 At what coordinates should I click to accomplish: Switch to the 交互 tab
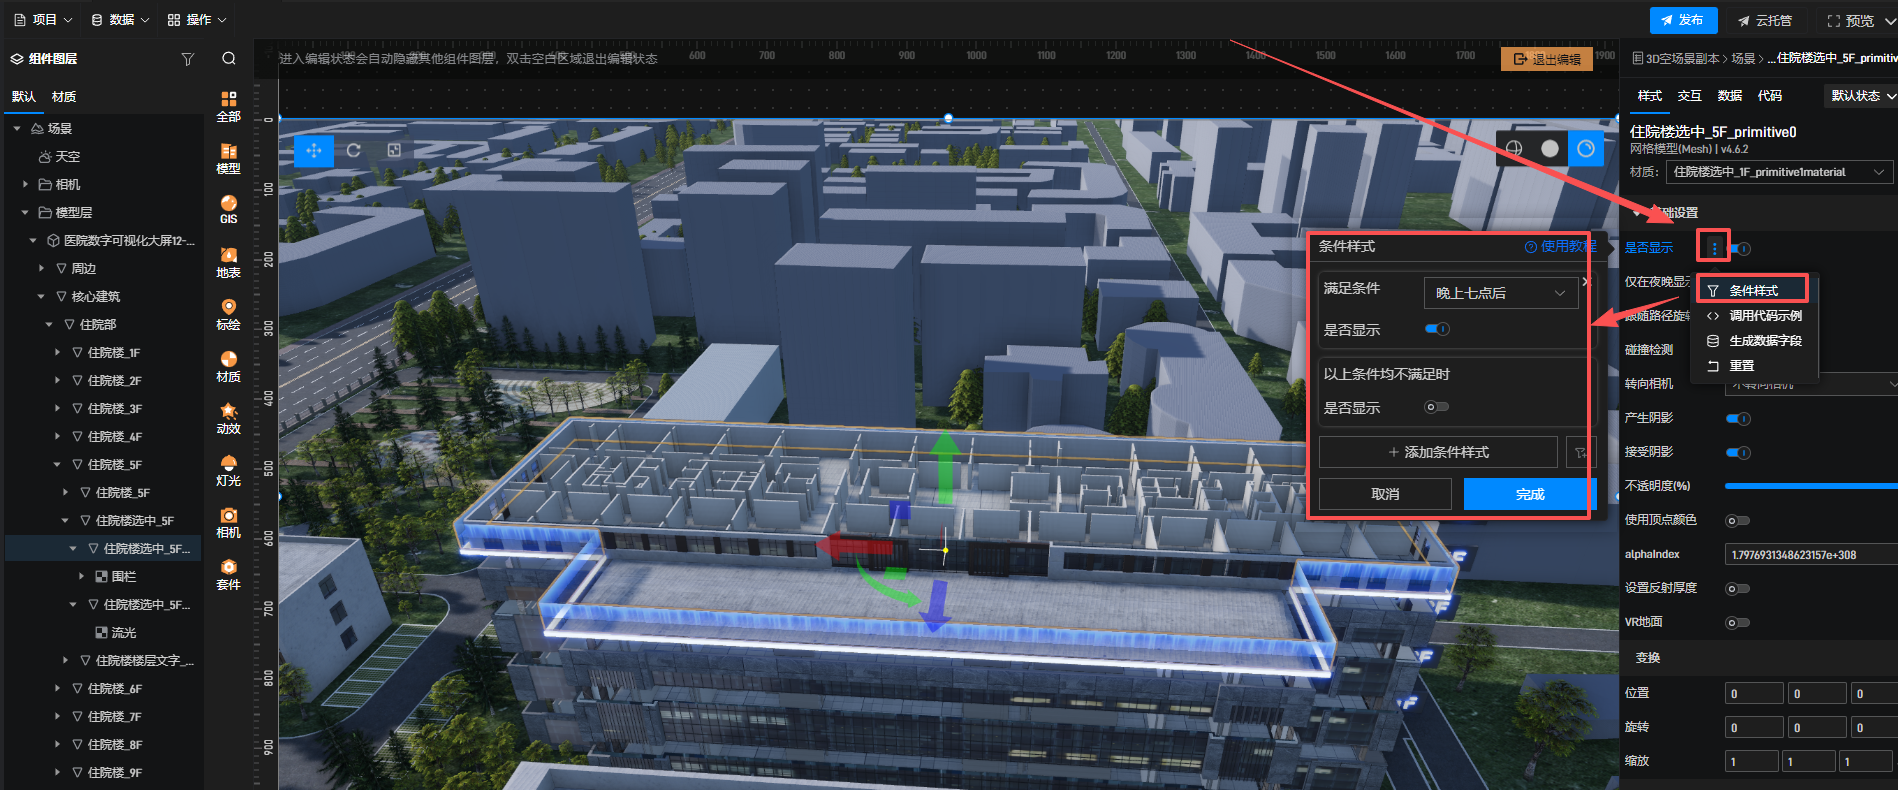point(1689,96)
